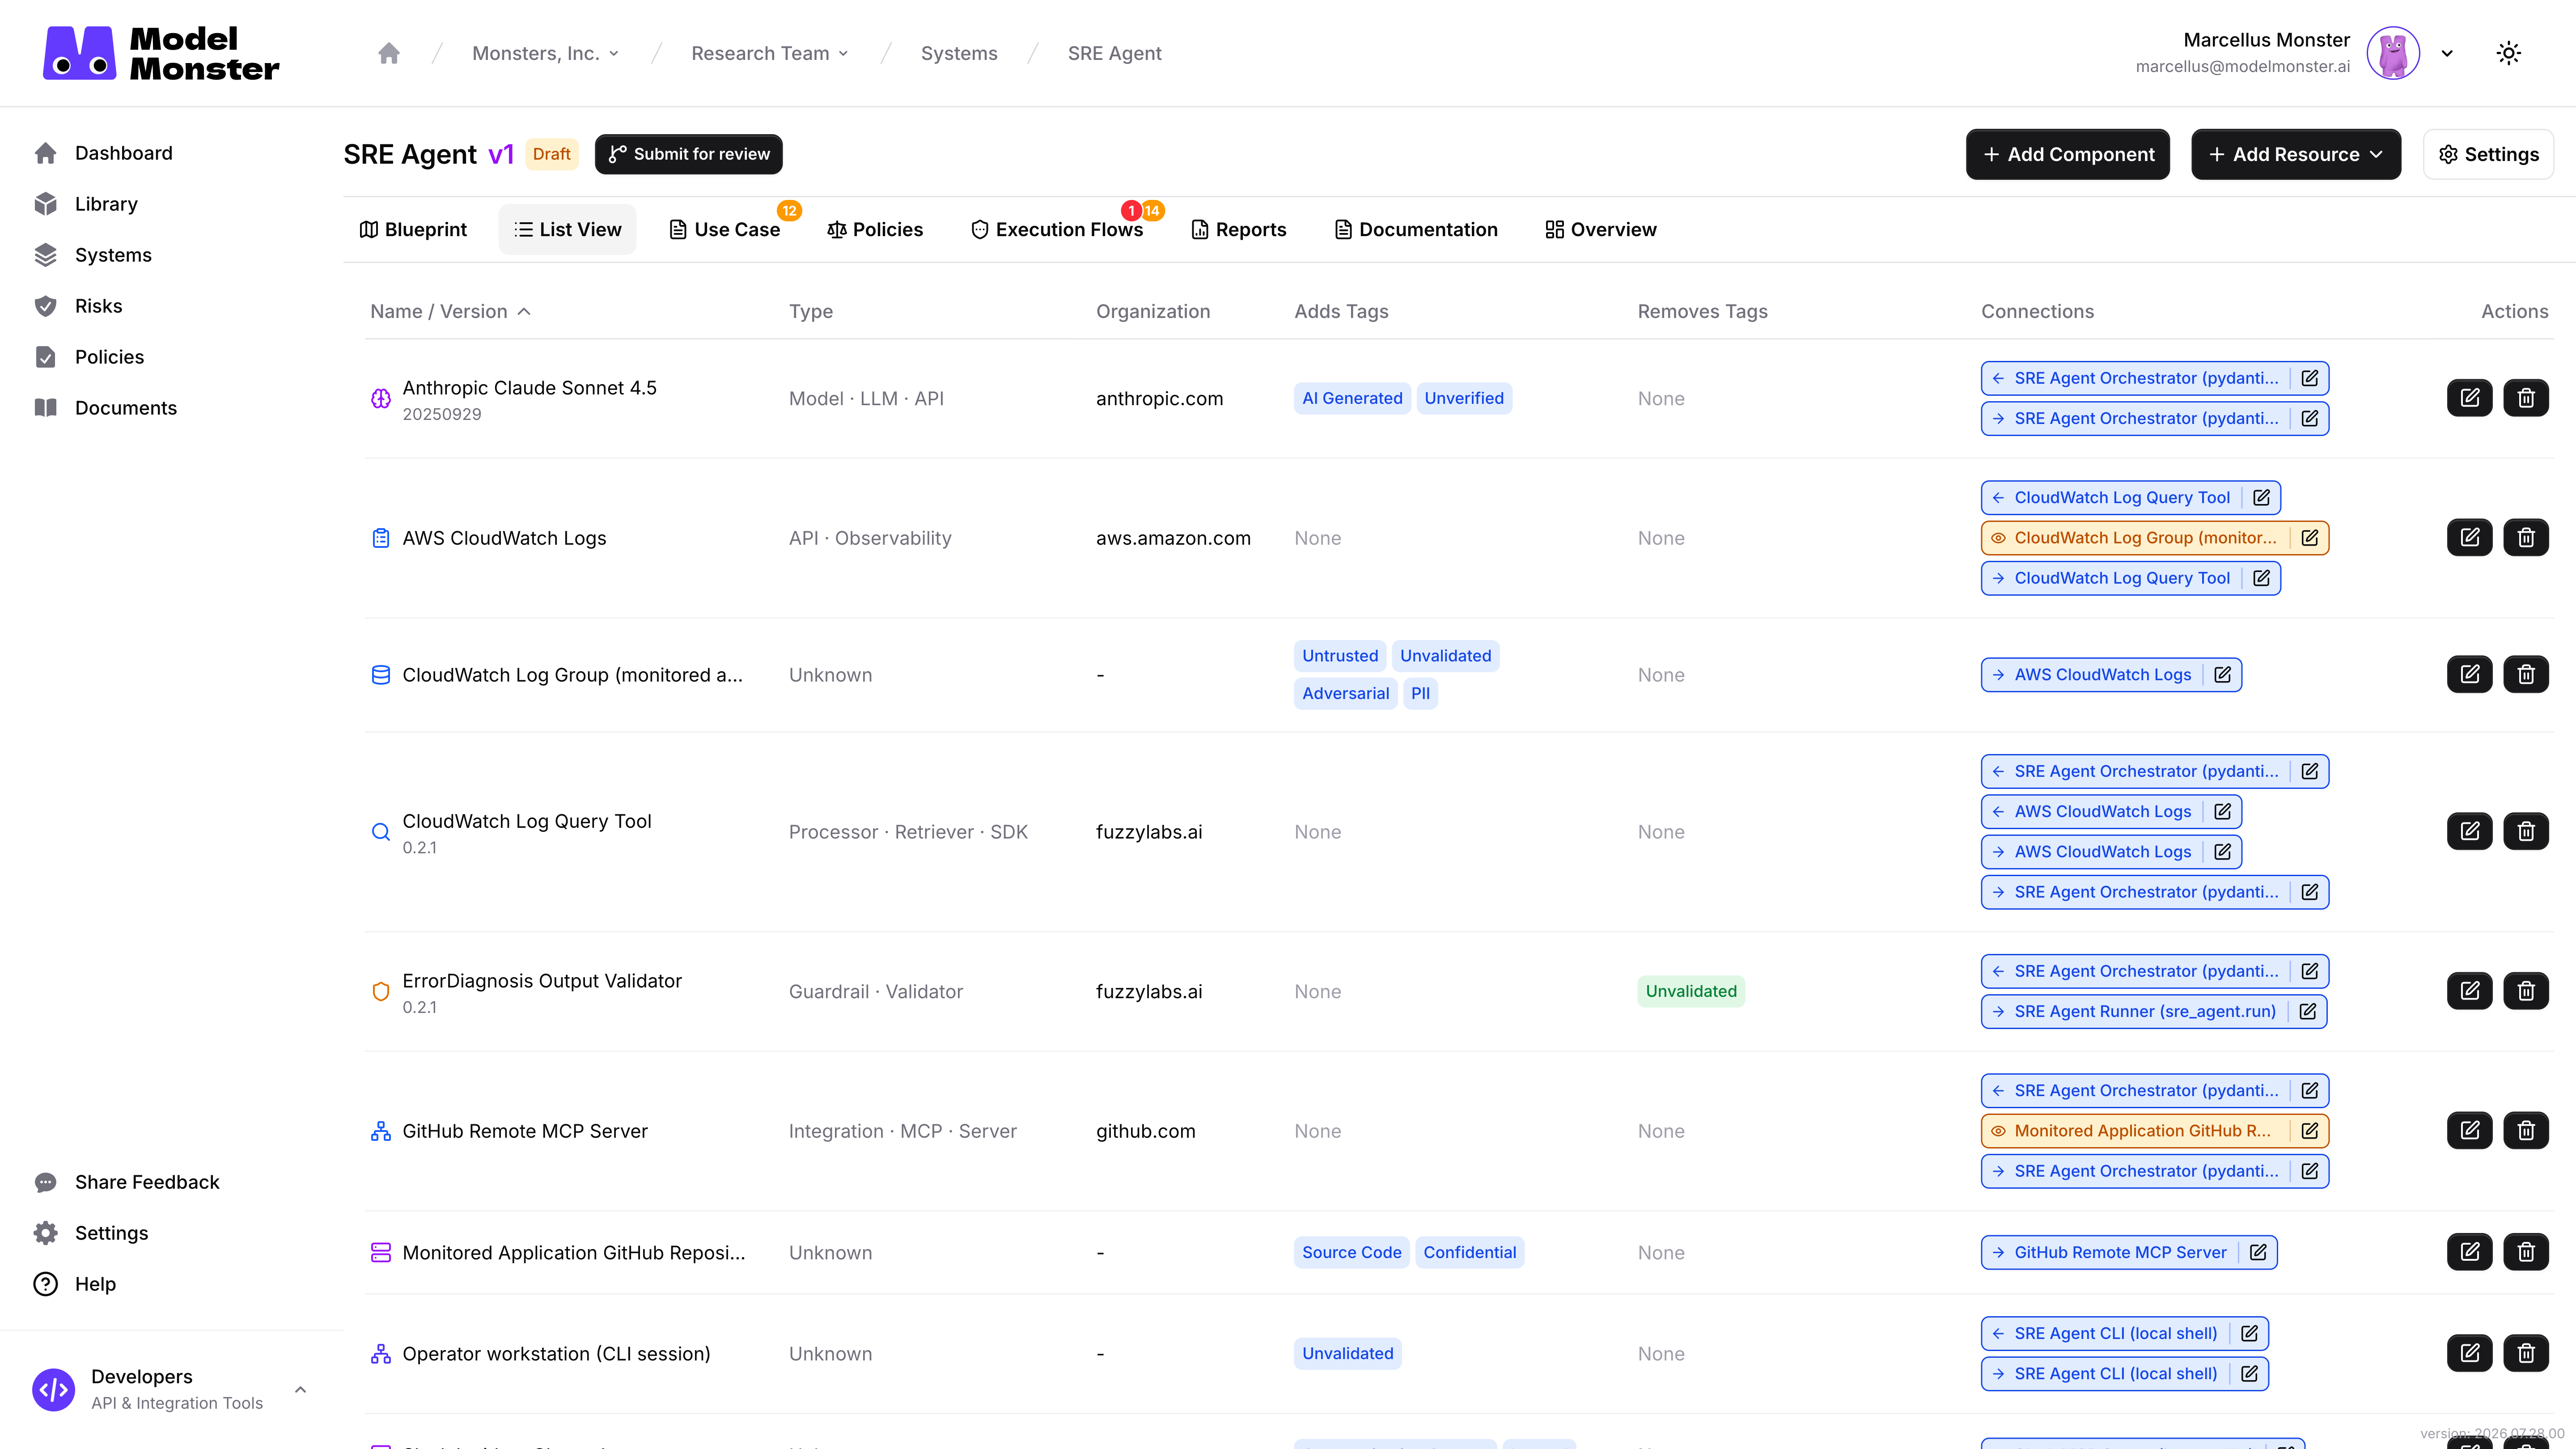This screenshot has width=2576, height=1449.
Task: Delete ErrorDiagnosis Output Validator row
Action: point(2526,991)
